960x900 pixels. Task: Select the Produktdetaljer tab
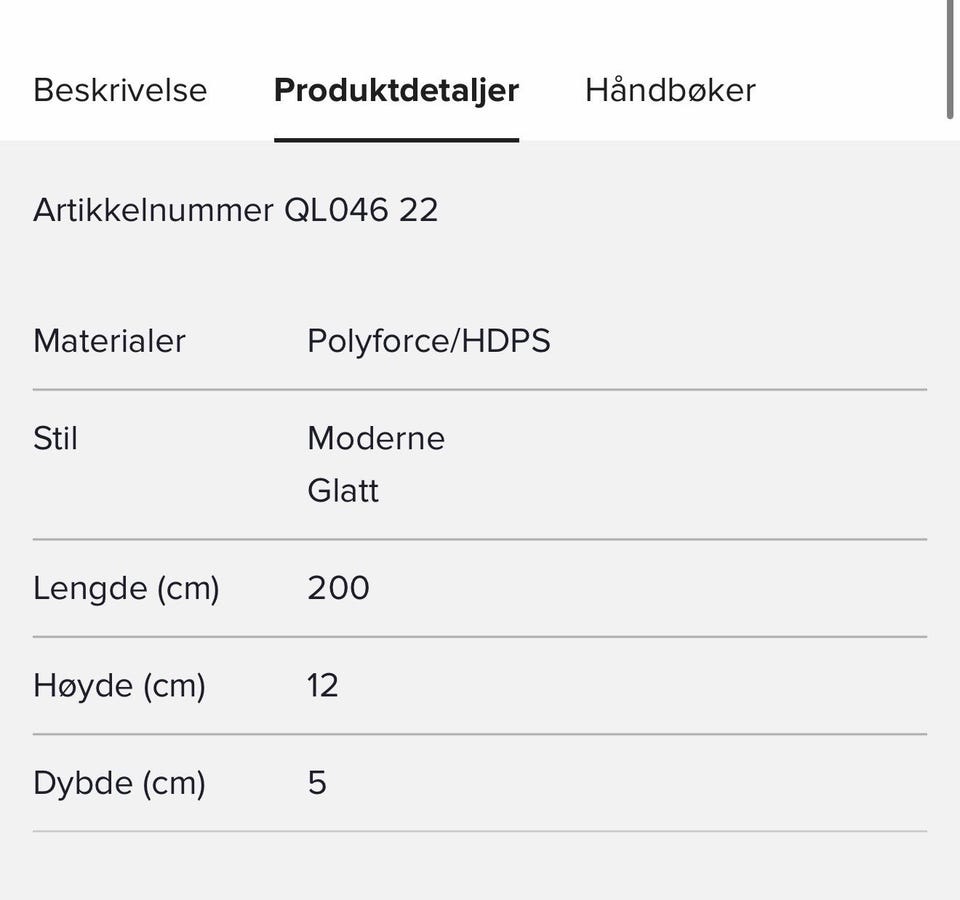(x=396, y=90)
